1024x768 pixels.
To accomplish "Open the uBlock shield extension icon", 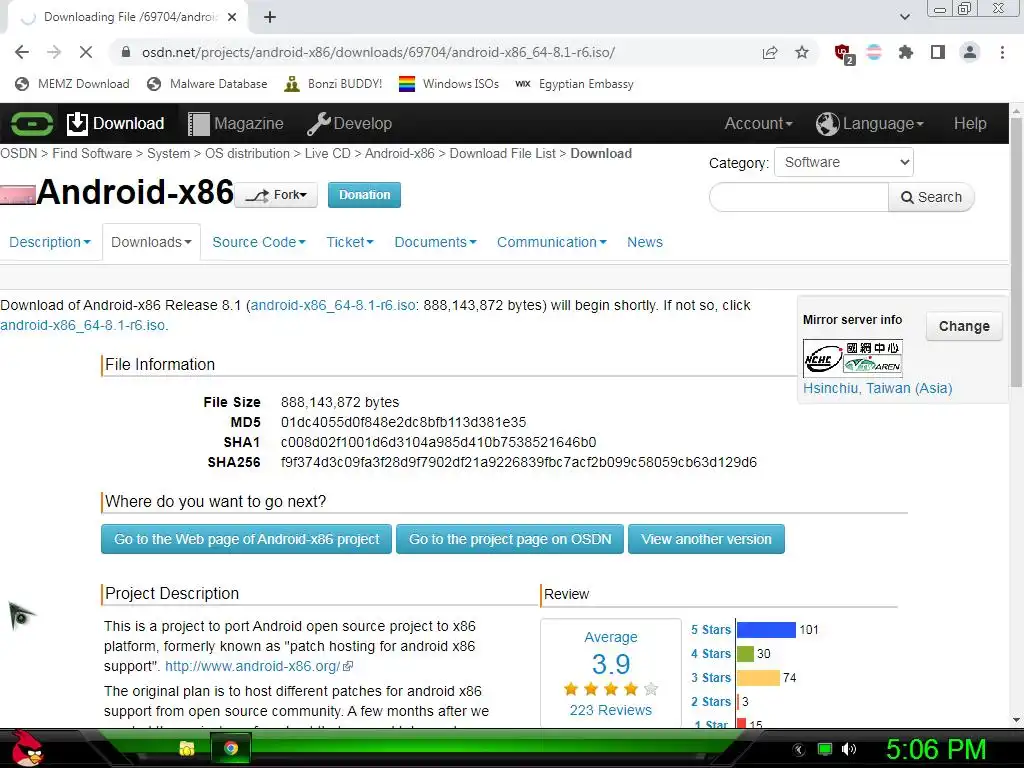I will tap(843, 53).
